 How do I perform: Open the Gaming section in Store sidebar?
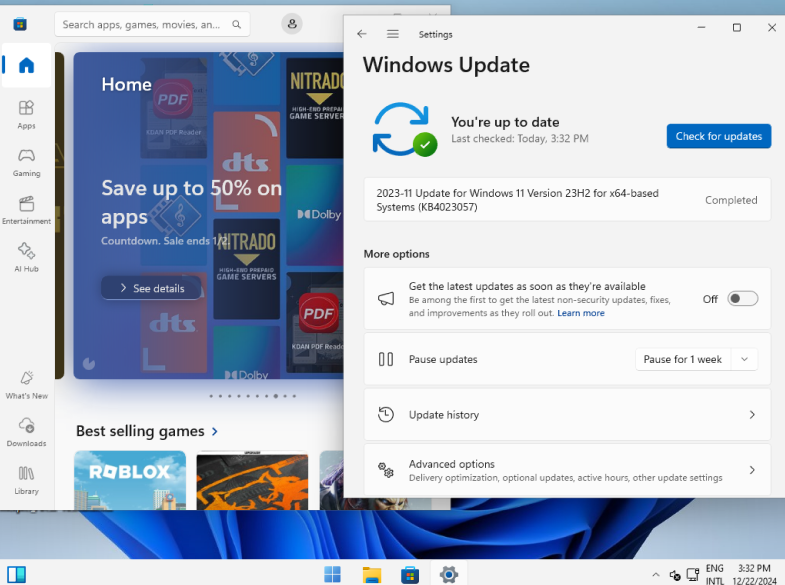point(26,163)
